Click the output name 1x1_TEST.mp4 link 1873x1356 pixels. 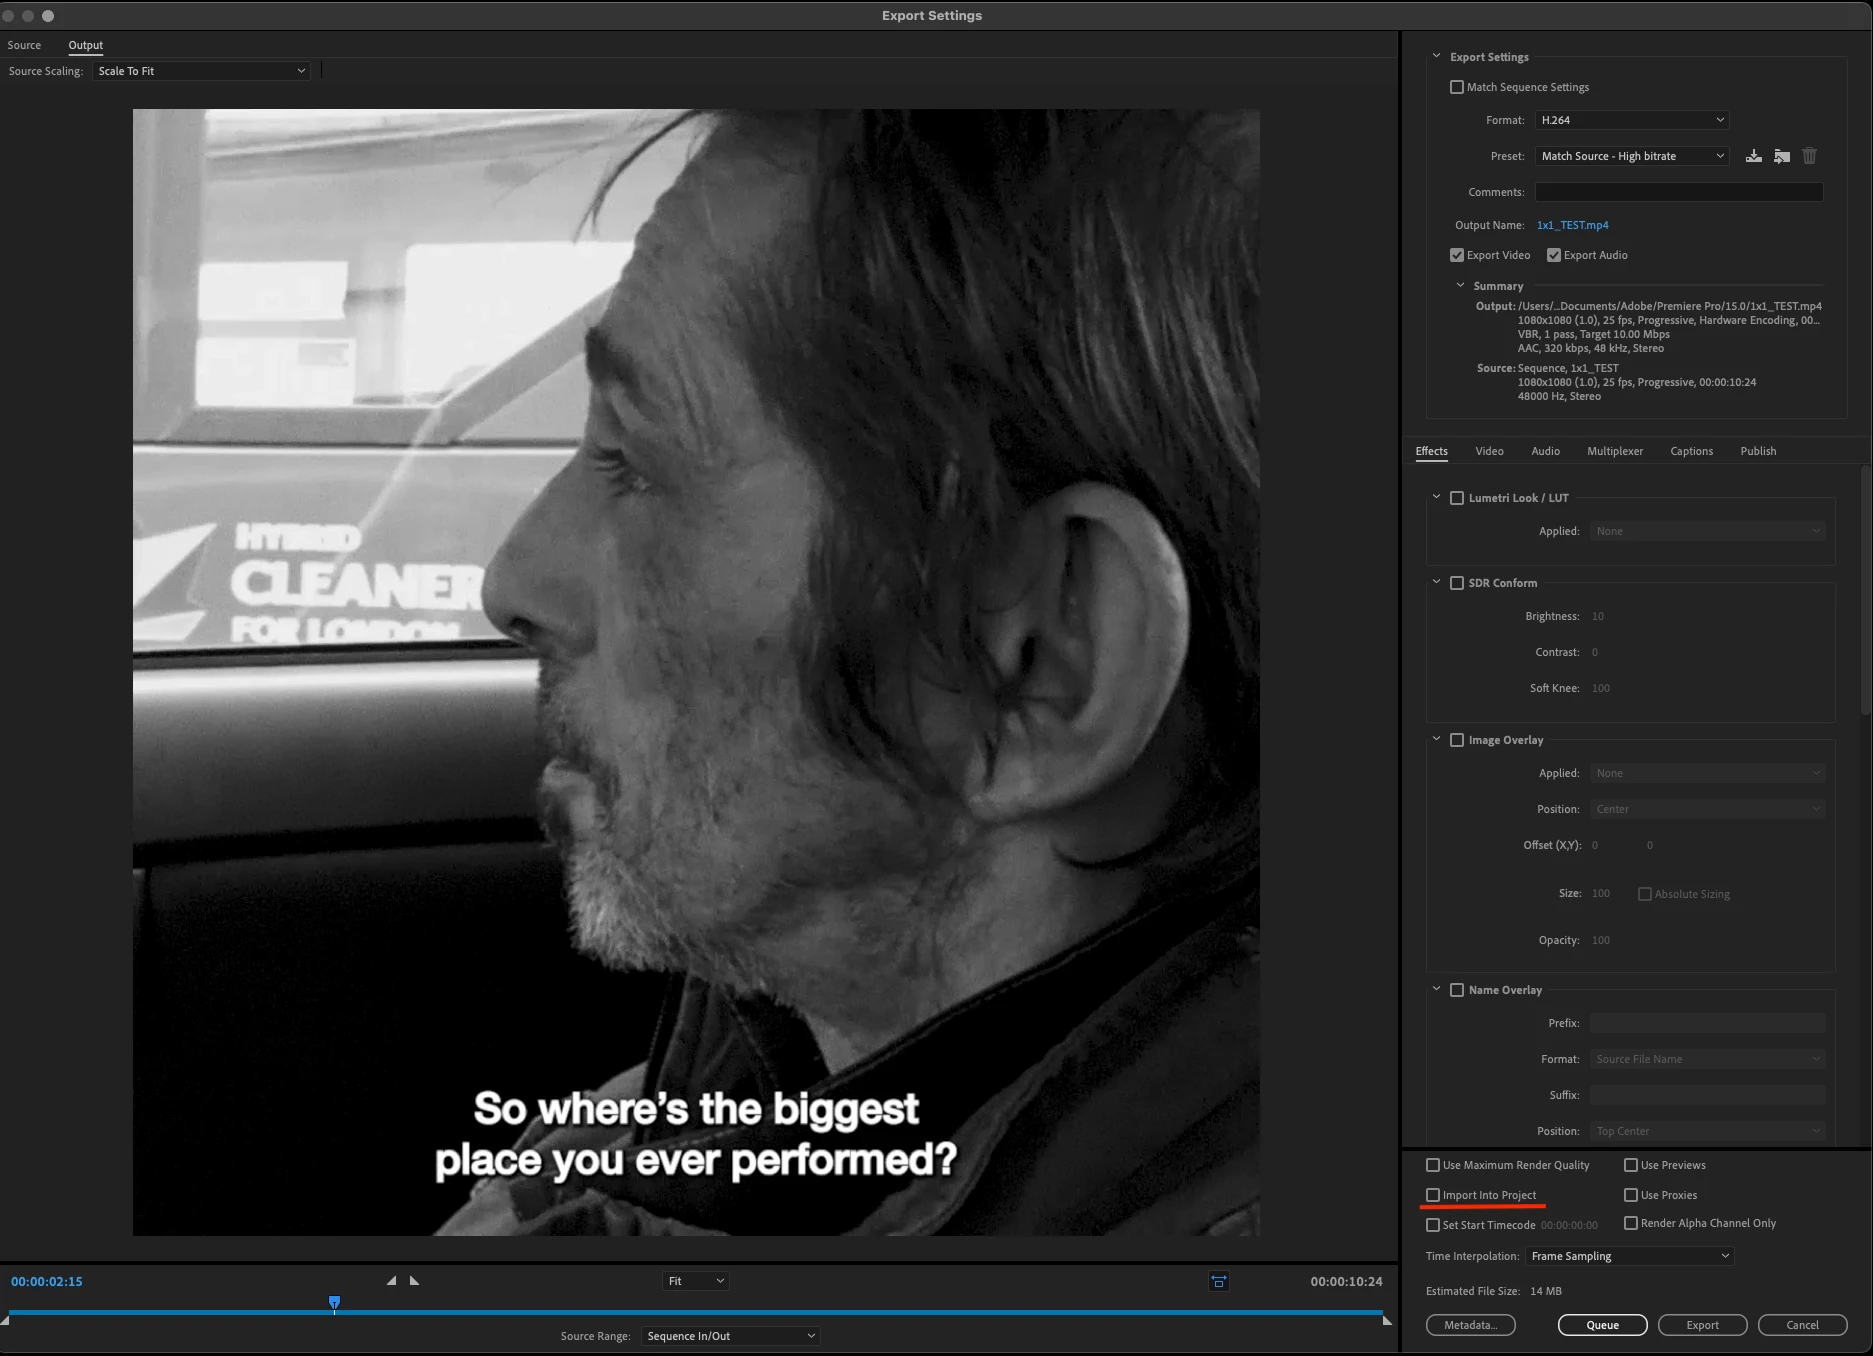[x=1572, y=225]
